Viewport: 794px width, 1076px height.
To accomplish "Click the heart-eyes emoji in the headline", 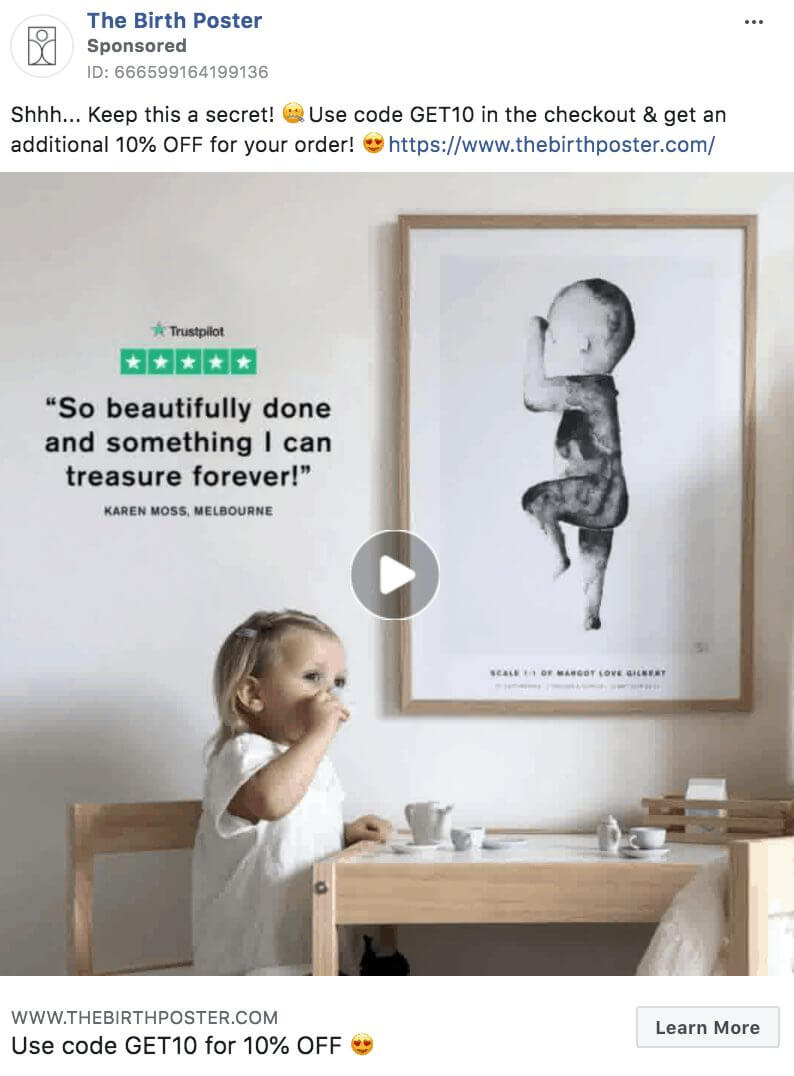I will [363, 1045].
